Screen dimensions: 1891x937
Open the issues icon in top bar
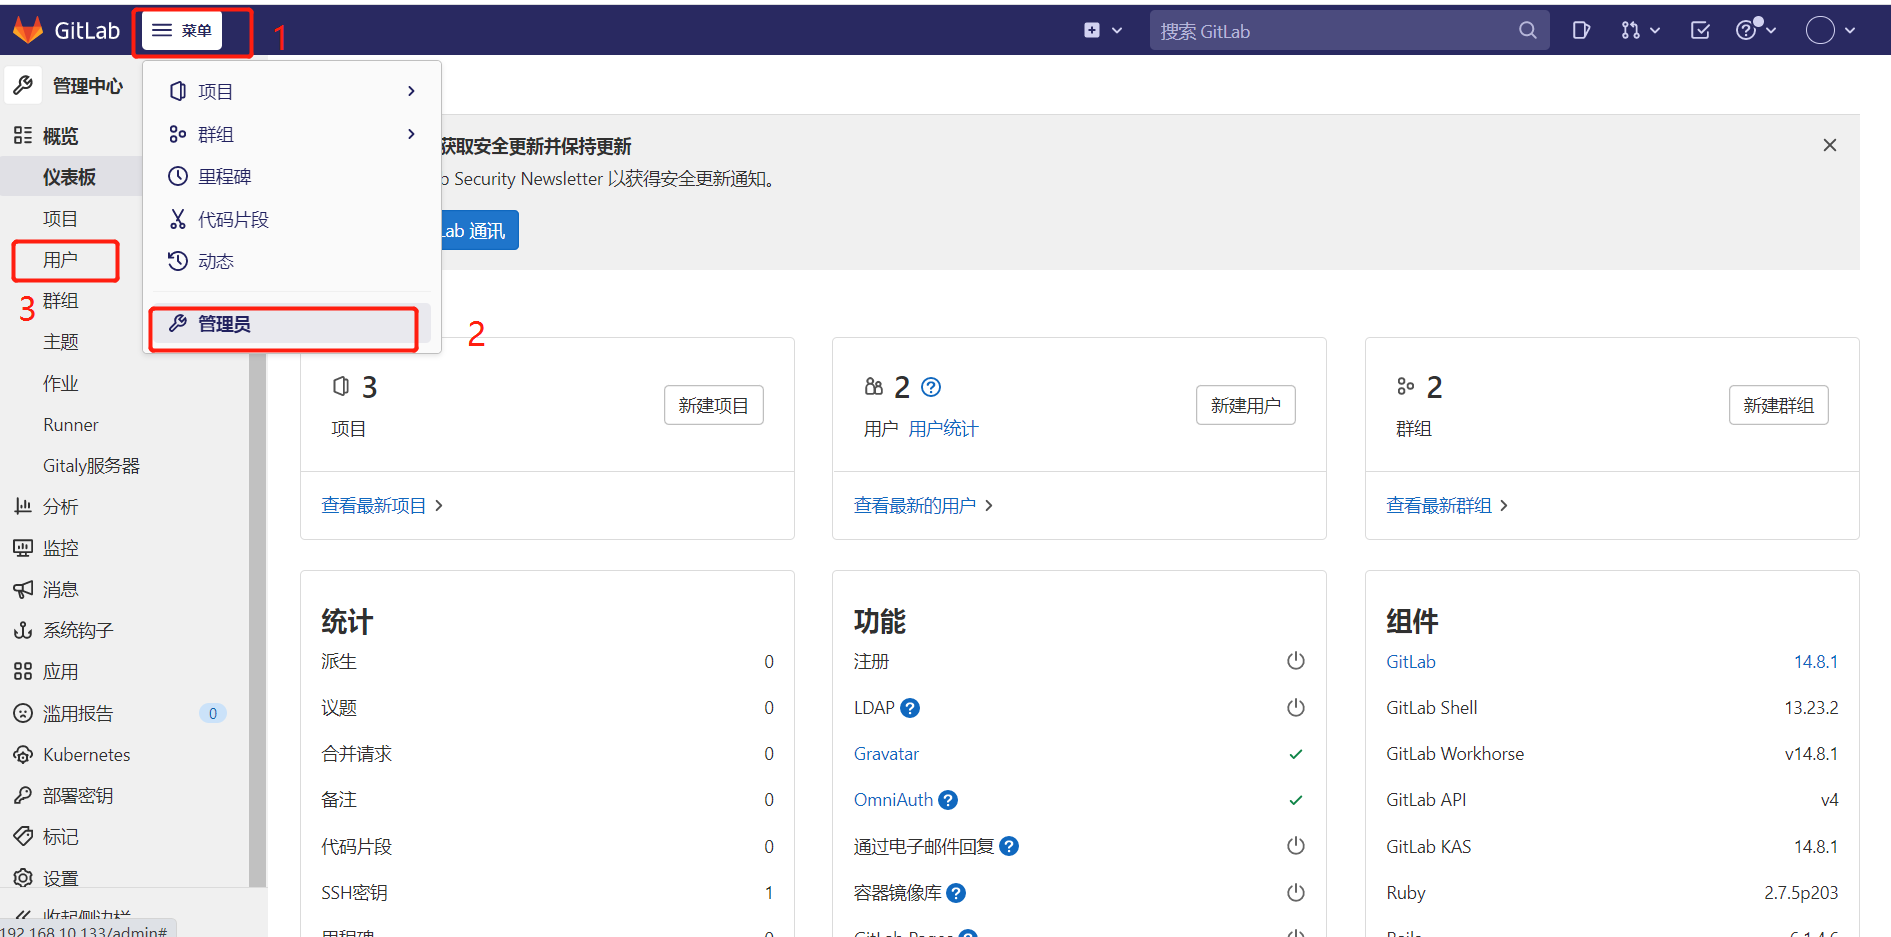pyautogui.click(x=1581, y=31)
